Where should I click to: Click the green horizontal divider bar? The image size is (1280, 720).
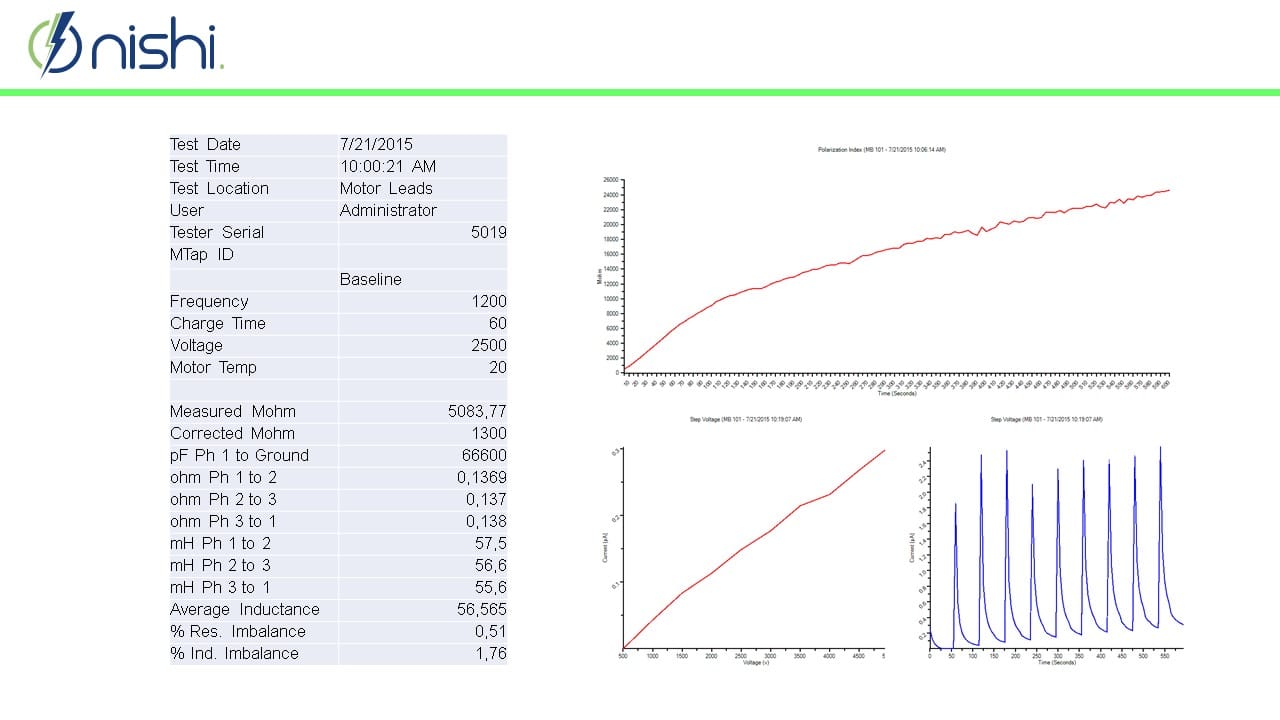640,92
